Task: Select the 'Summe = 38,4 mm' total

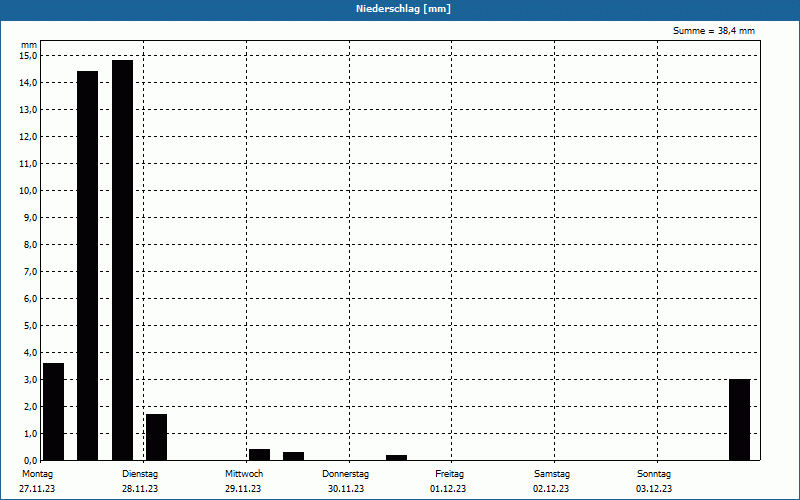Action: click(x=713, y=31)
